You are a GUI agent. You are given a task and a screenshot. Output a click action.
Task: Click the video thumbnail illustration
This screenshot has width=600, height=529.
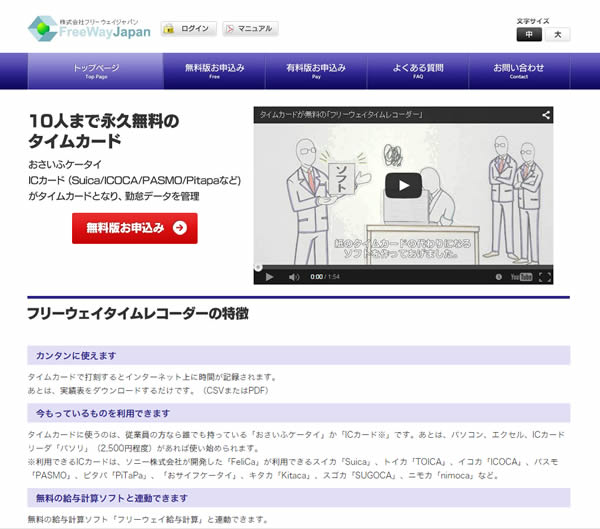pos(403,193)
